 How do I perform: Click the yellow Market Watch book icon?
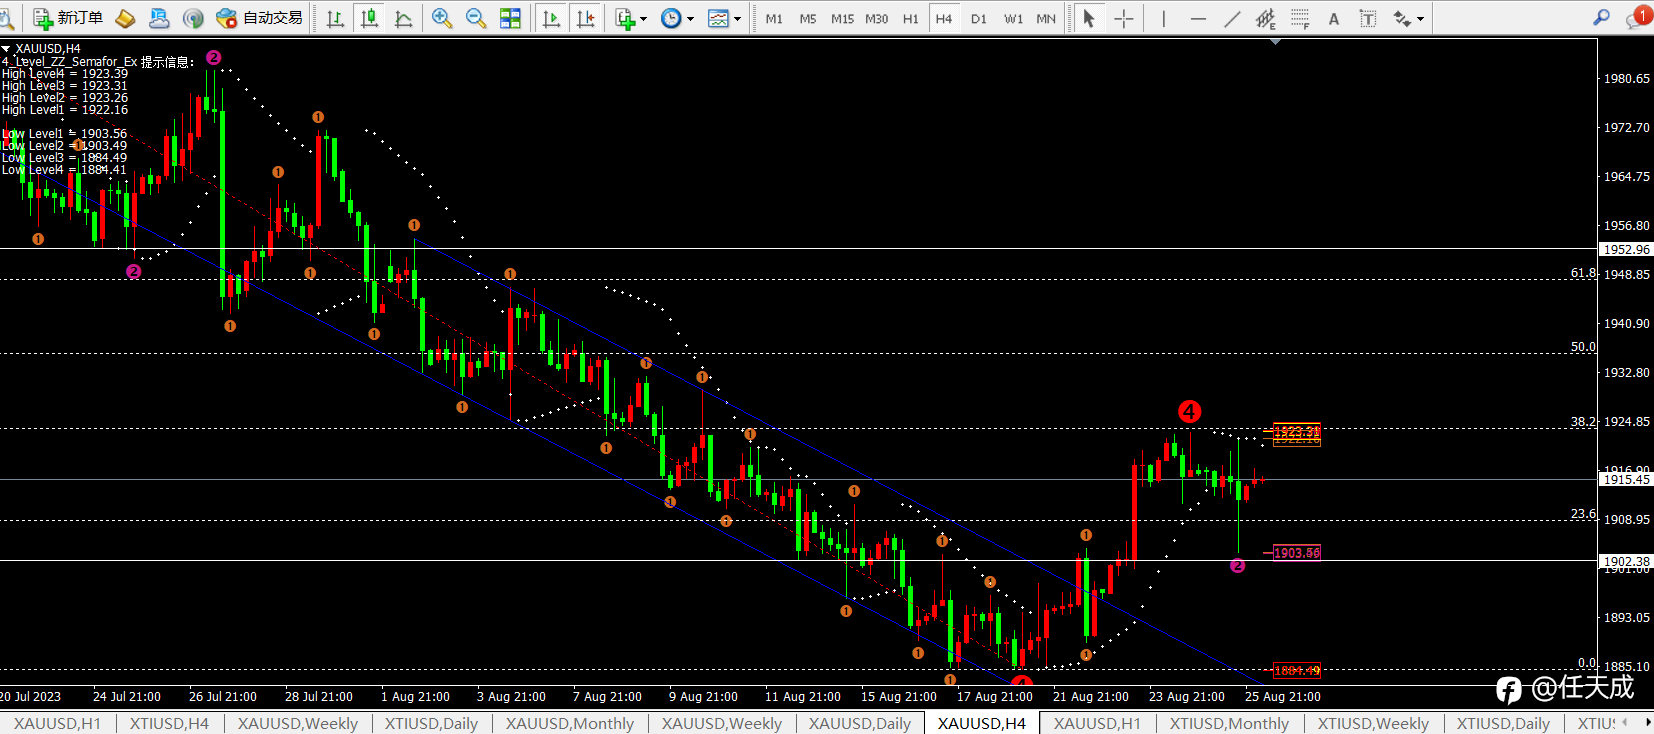[126, 18]
